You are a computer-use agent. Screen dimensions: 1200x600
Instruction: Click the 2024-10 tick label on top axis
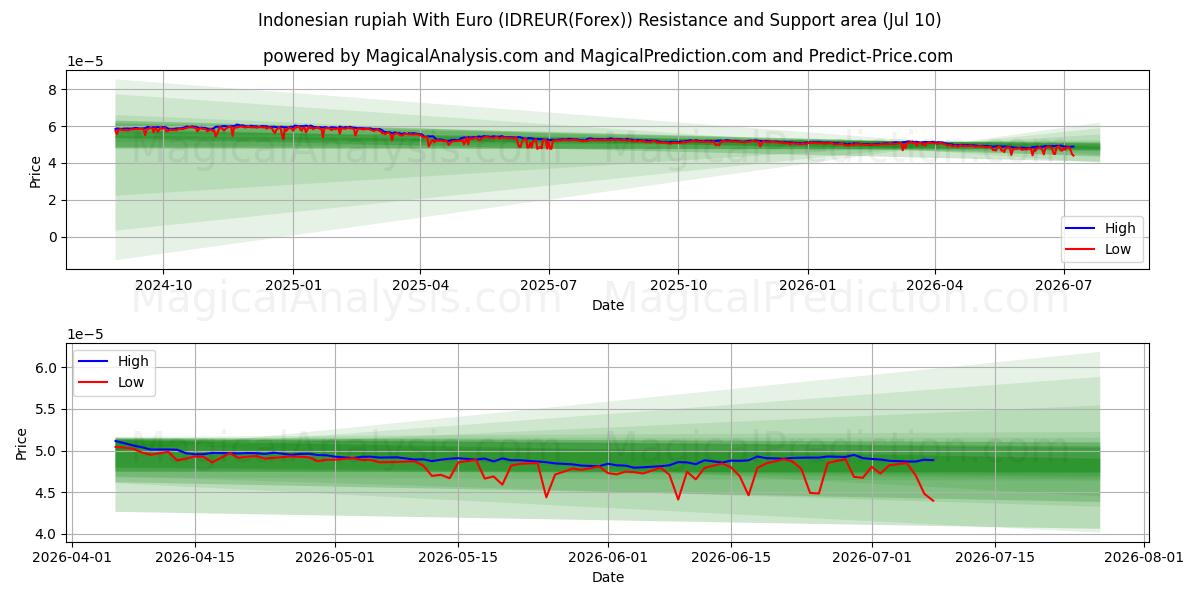pyautogui.click(x=163, y=285)
